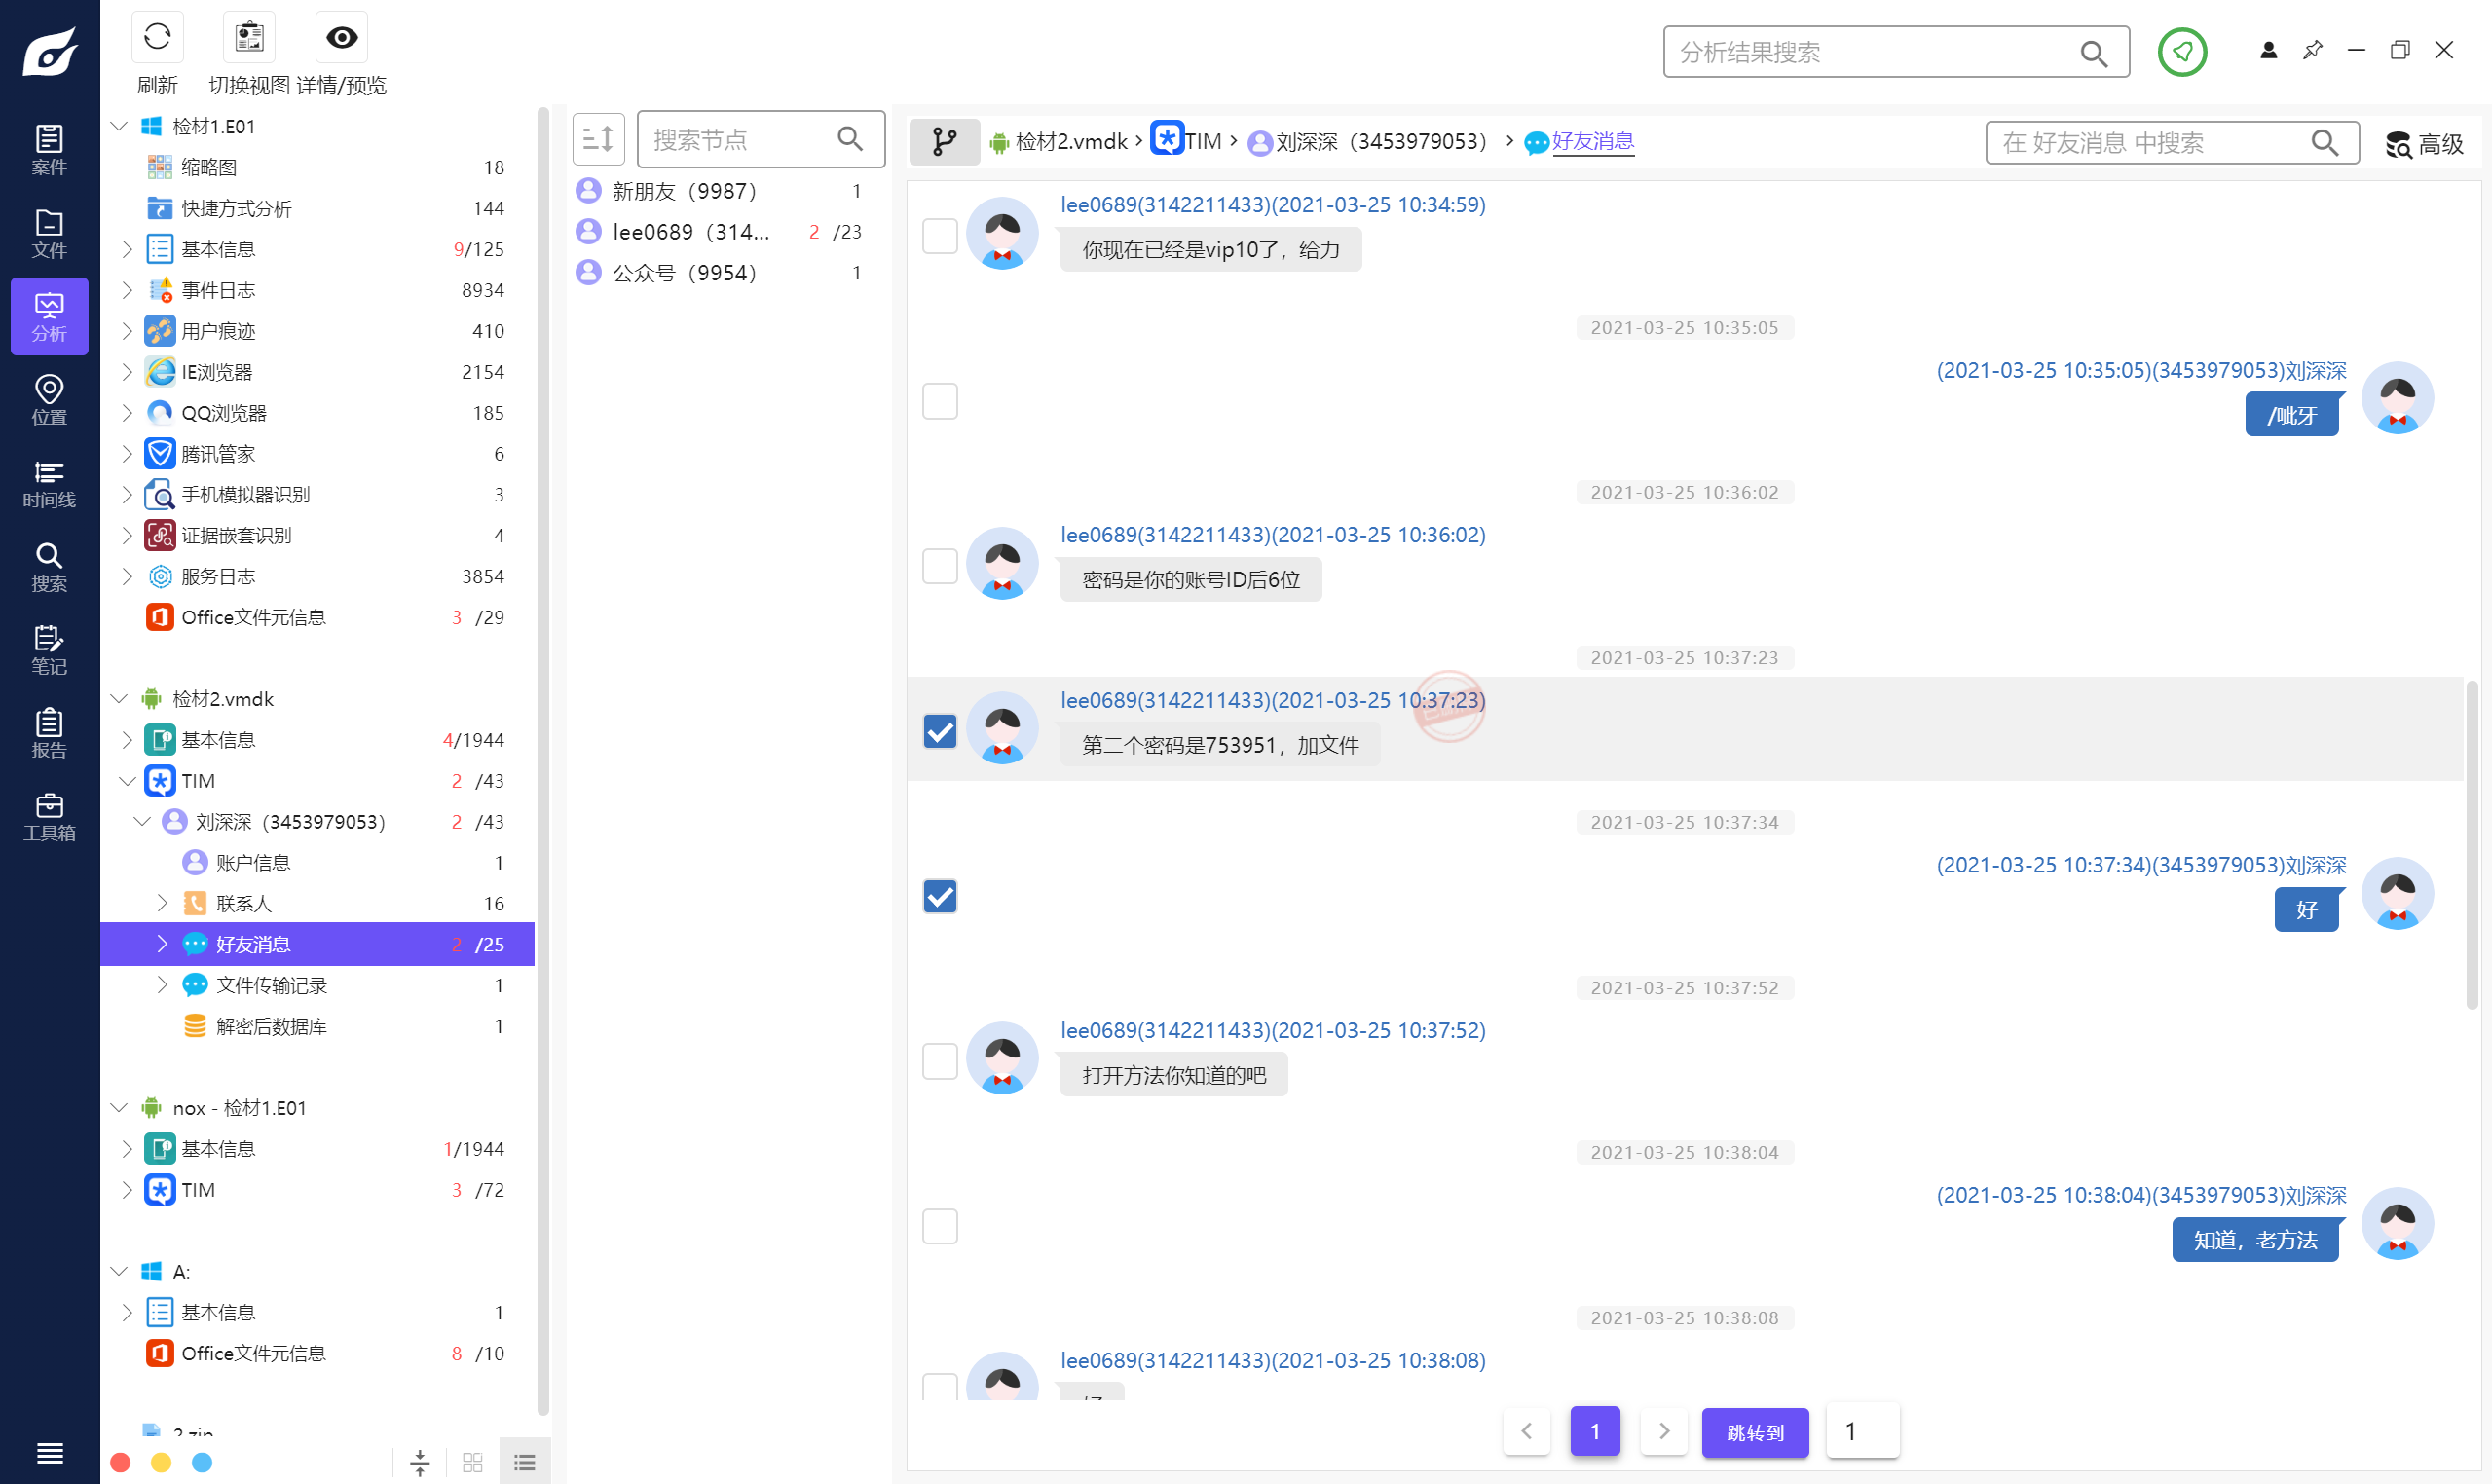Click the Switch View (切换视图) icon

249,38
